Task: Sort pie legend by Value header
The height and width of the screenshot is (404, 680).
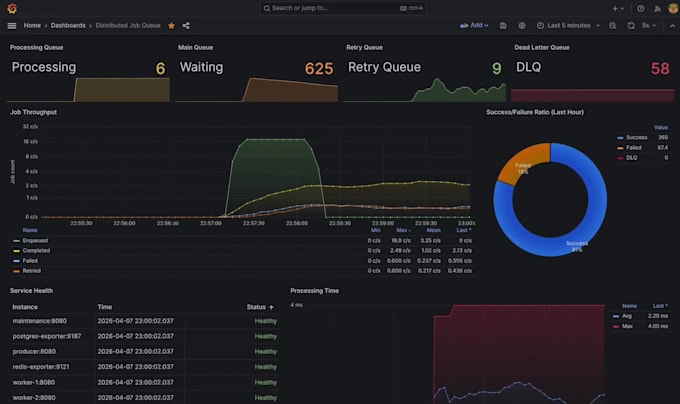Action: [x=660, y=127]
